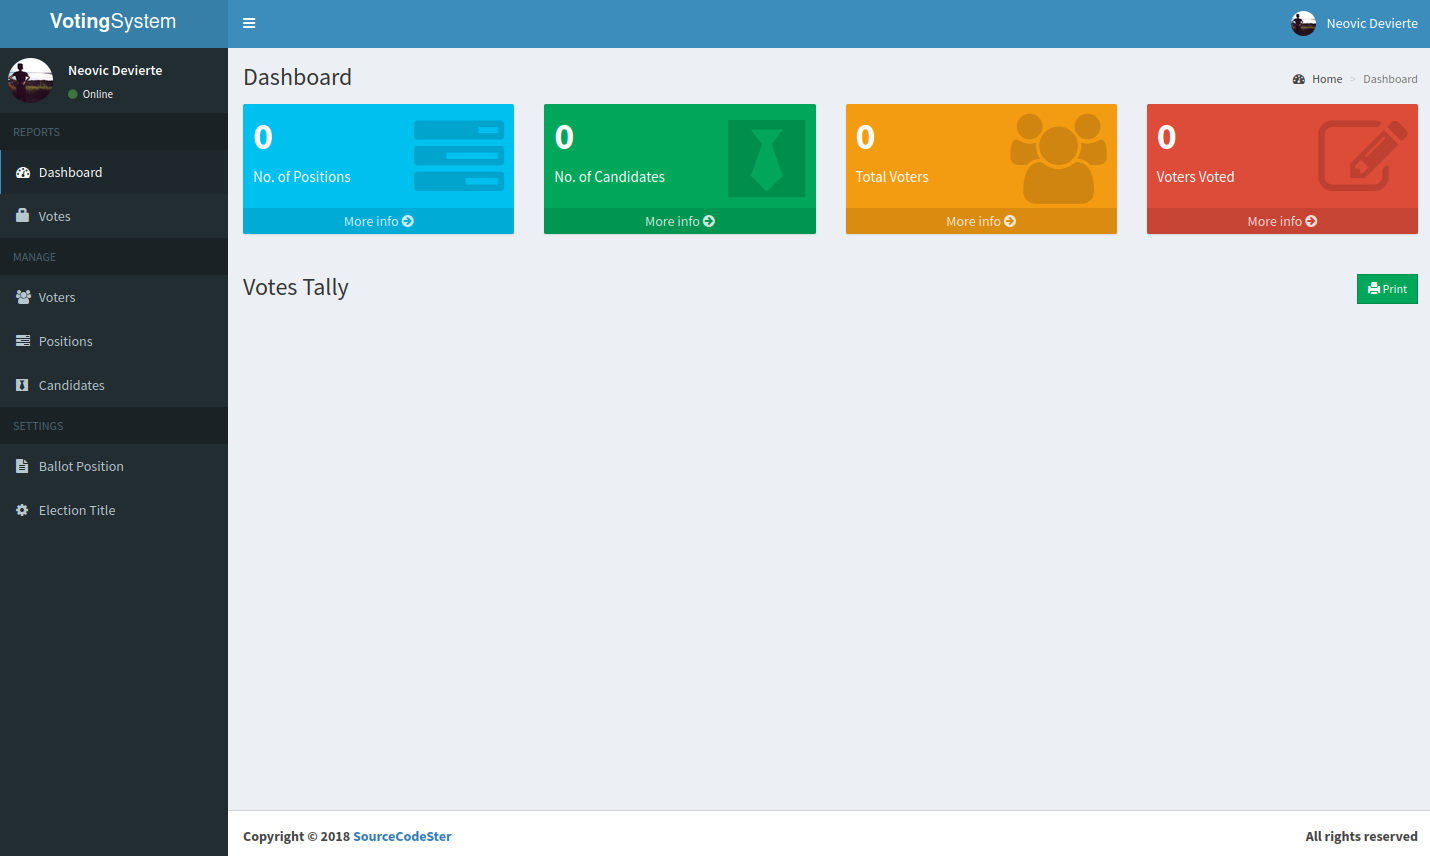Image resolution: width=1430 pixels, height=856 pixels.
Task: Click the Voters Voted label
Action: (x=1196, y=177)
